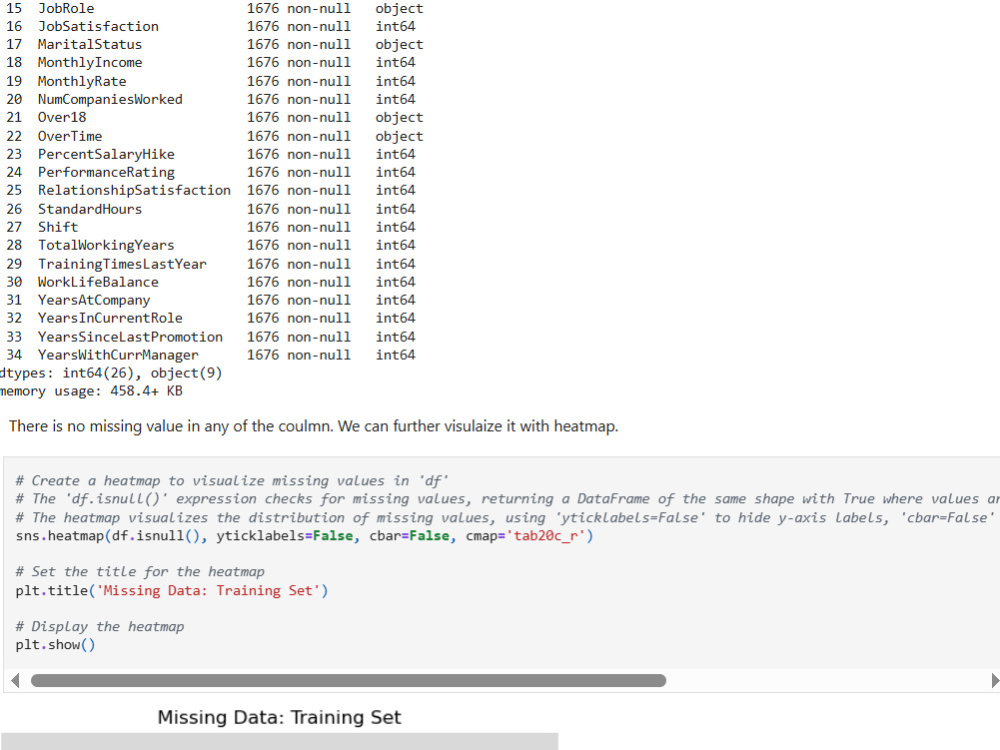Image resolution: width=1000 pixels, height=750 pixels.
Task: Click the 'JobSatisfaction' row text
Action: [98, 26]
